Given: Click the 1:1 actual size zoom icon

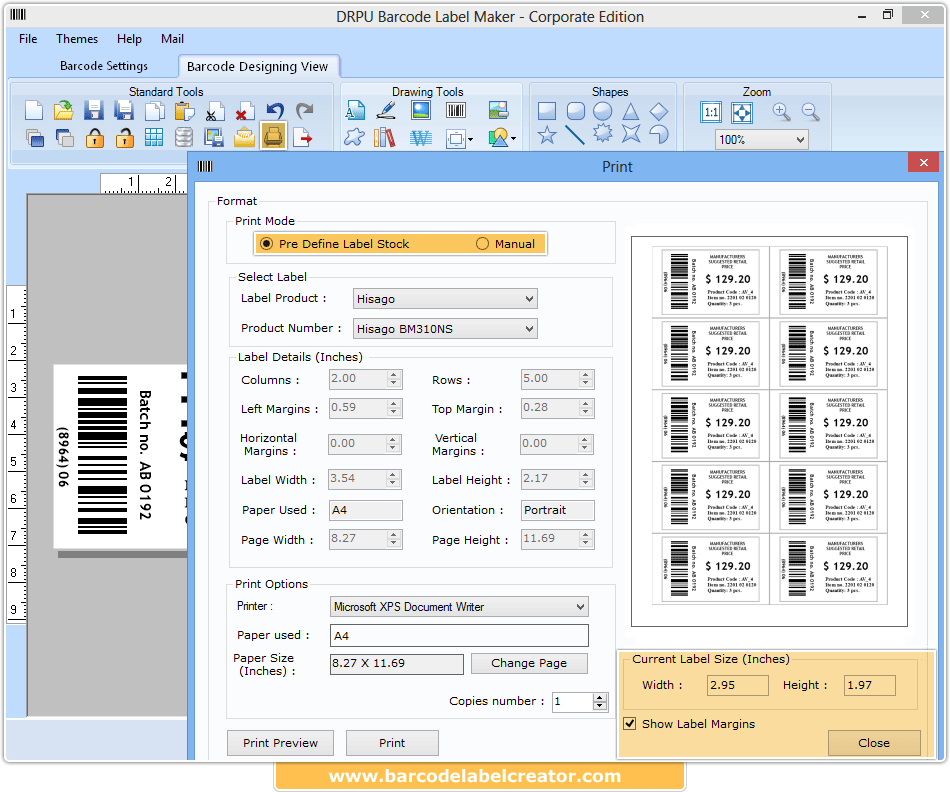Looking at the screenshot, I should coord(711,112).
